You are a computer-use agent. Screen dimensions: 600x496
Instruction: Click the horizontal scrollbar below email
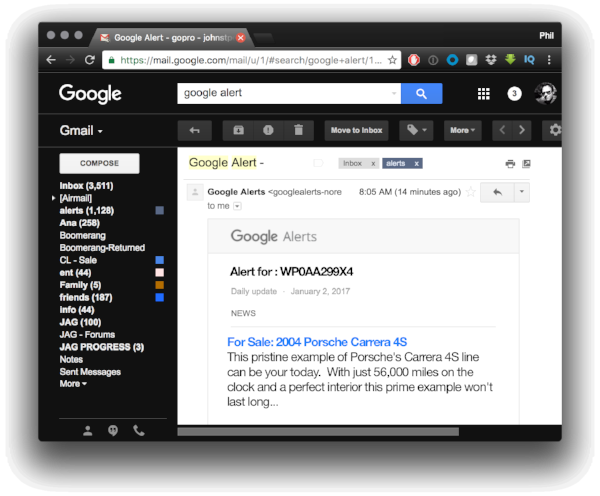318,432
